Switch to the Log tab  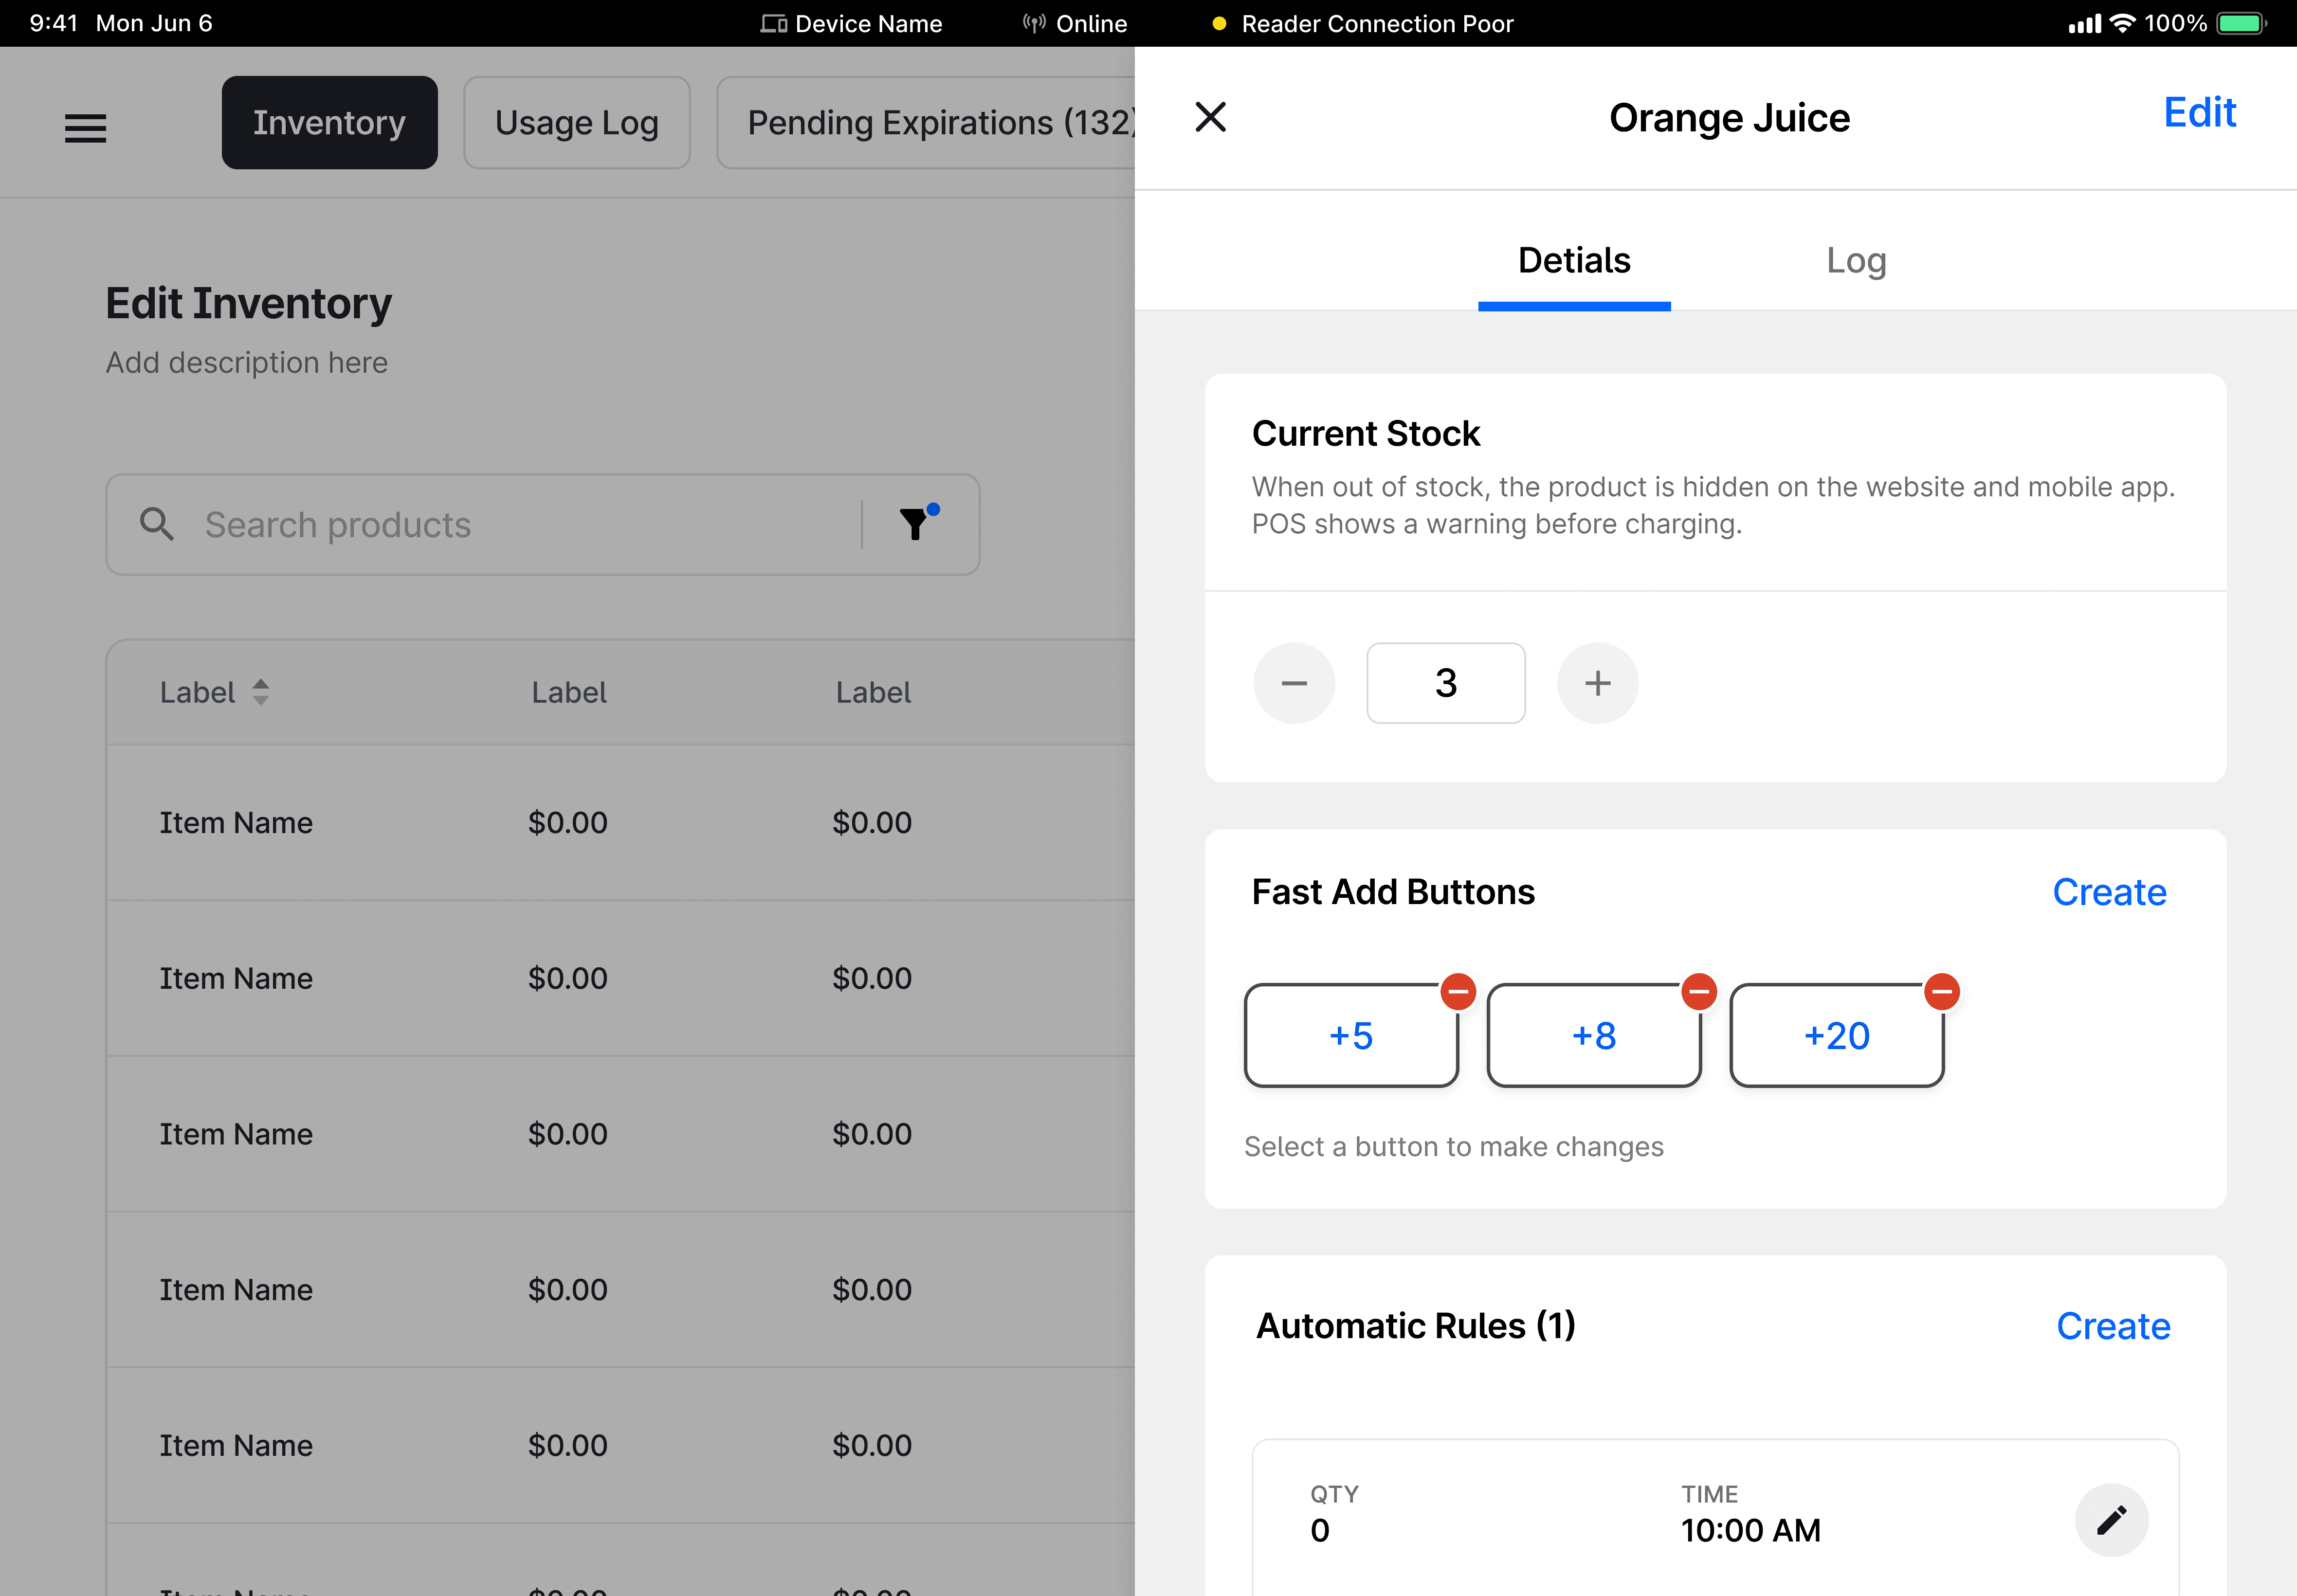click(x=1856, y=260)
